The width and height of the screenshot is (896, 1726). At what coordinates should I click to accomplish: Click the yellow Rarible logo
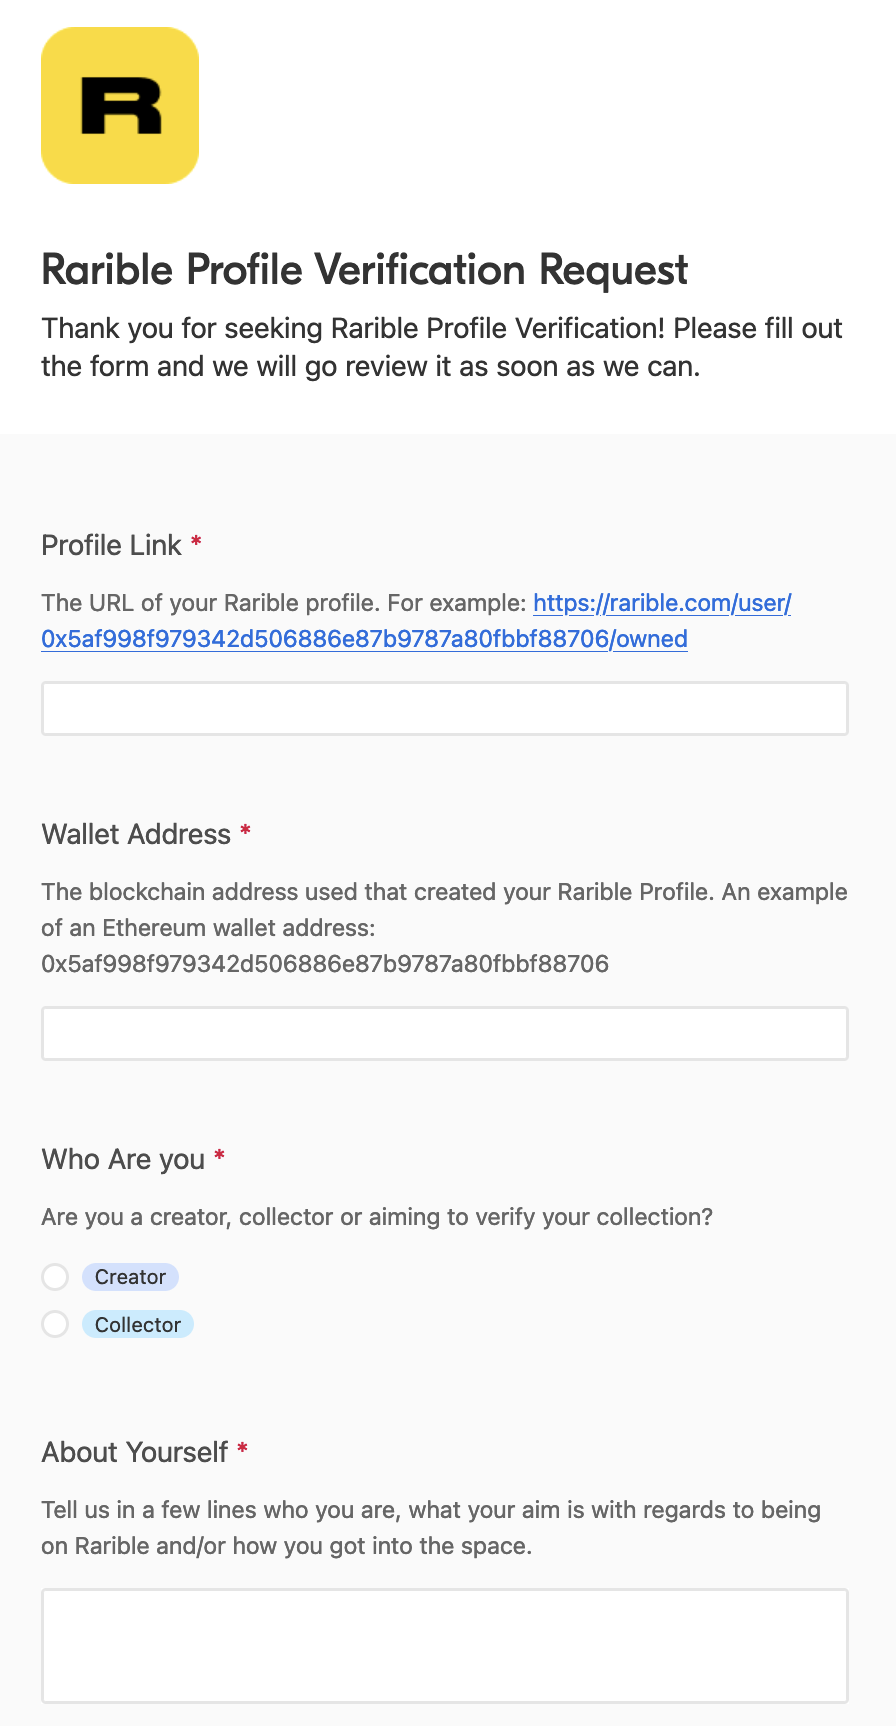pos(120,106)
